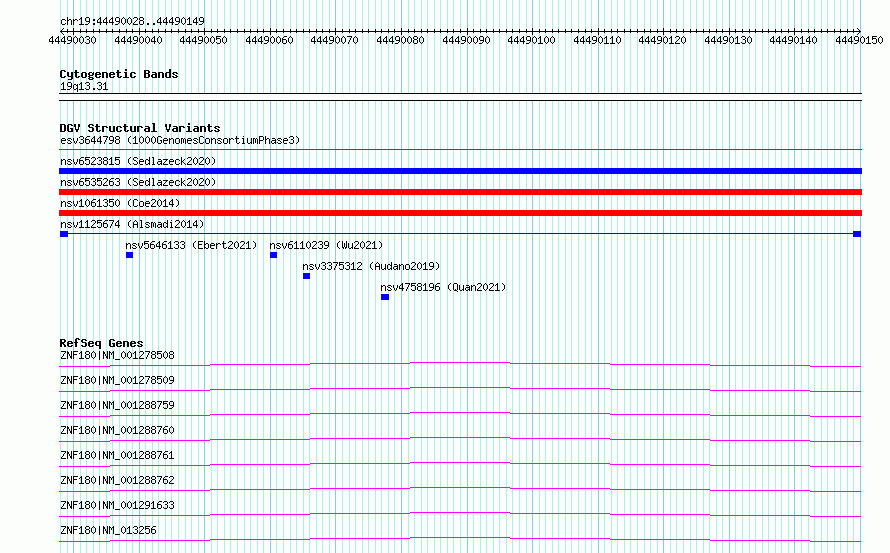The width and height of the screenshot is (890, 553).
Task: Click ZNF180|NM_001288760 transcript label
Action: pos(117,430)
